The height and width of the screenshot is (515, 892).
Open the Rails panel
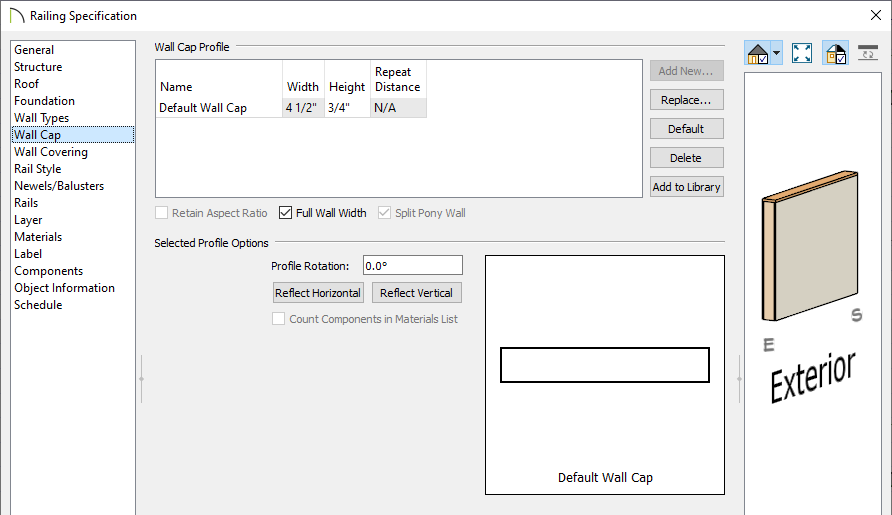[x=26, y=203]
